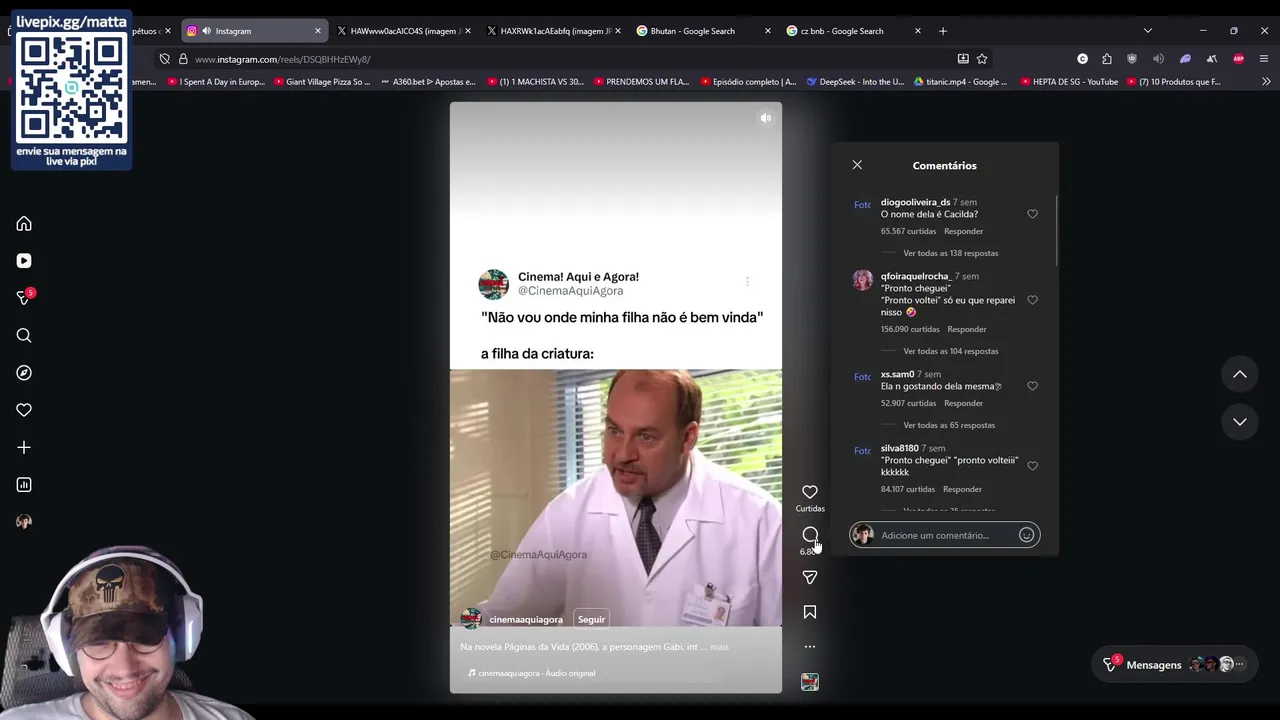
Task: Like xs.sam0 comment
Action: click(1033, 386)
